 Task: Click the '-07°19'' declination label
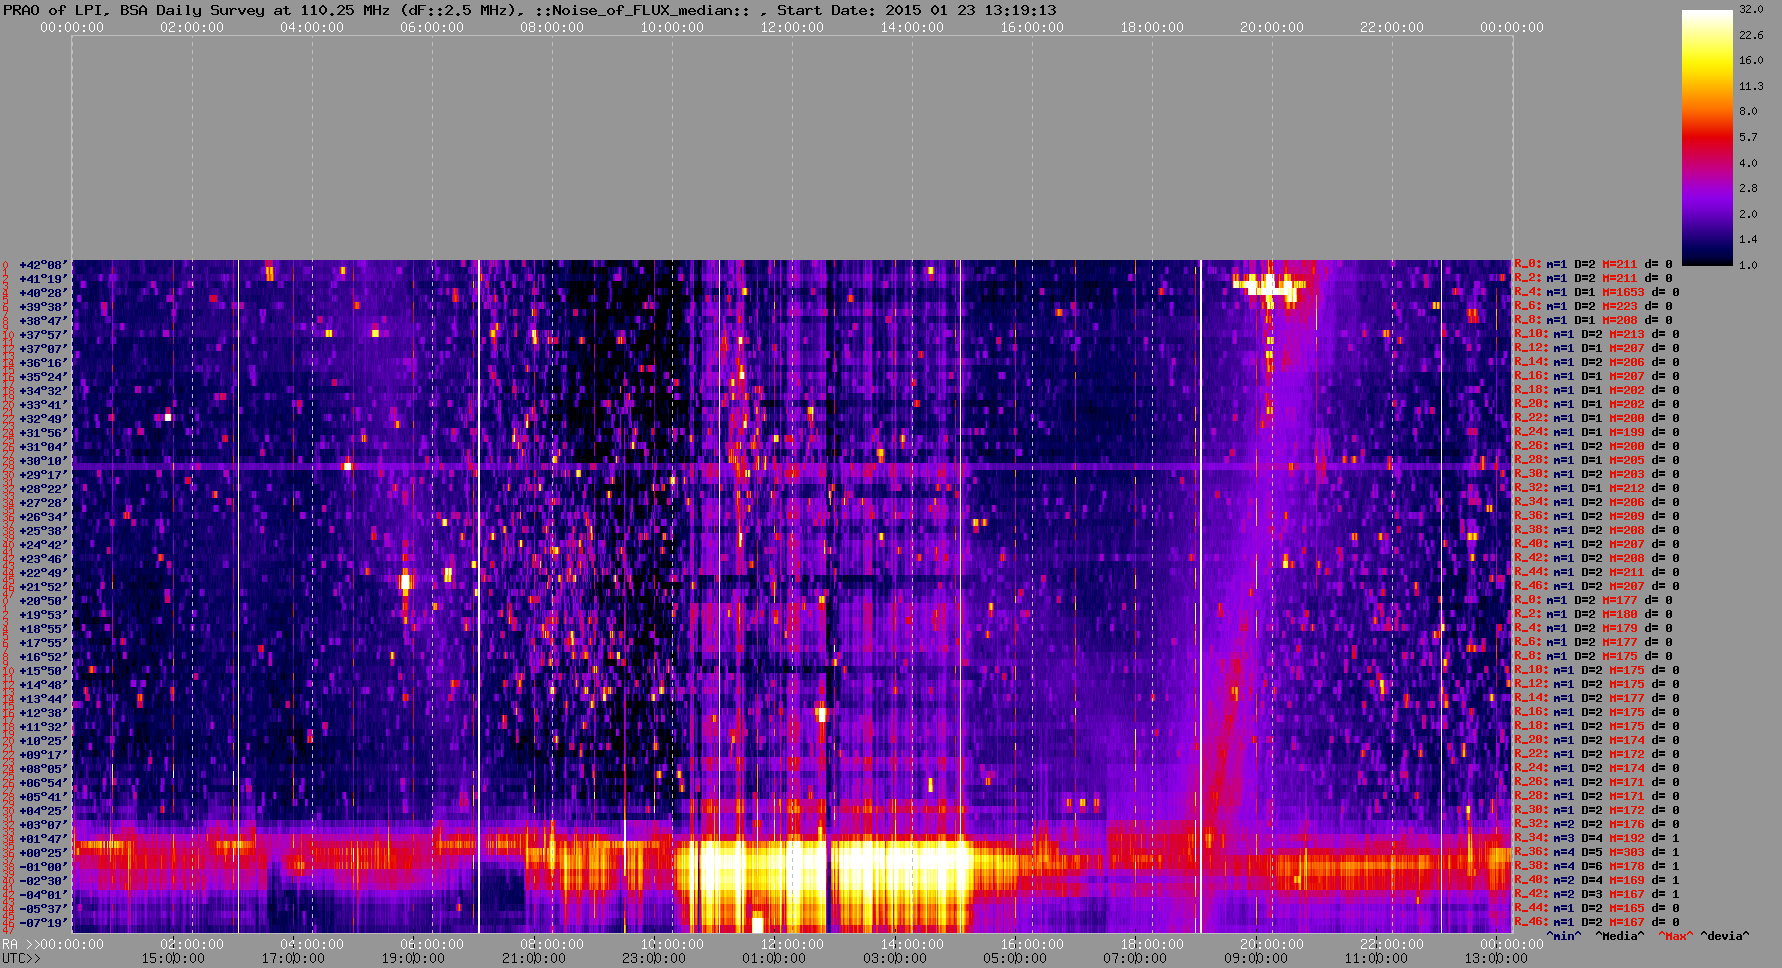click(x=43, y=923)
